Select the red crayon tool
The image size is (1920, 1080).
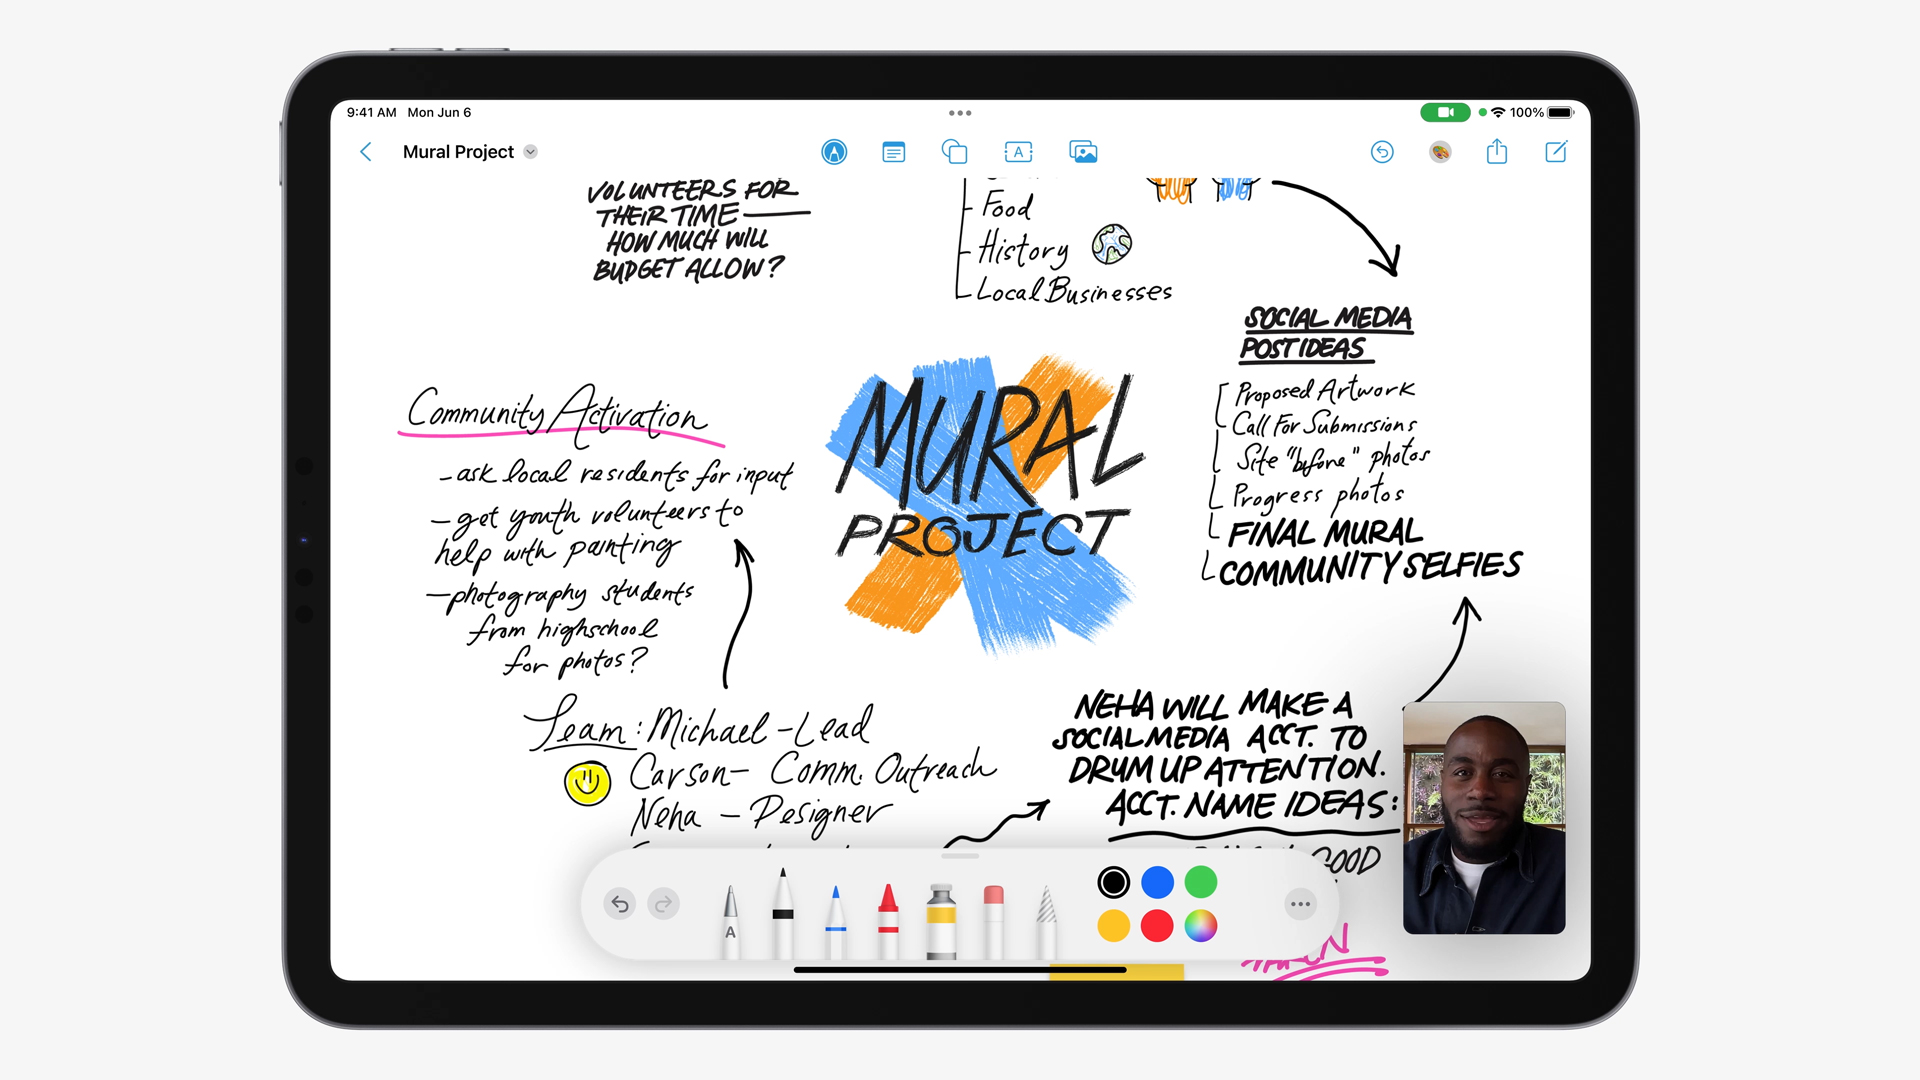point(884,903)
